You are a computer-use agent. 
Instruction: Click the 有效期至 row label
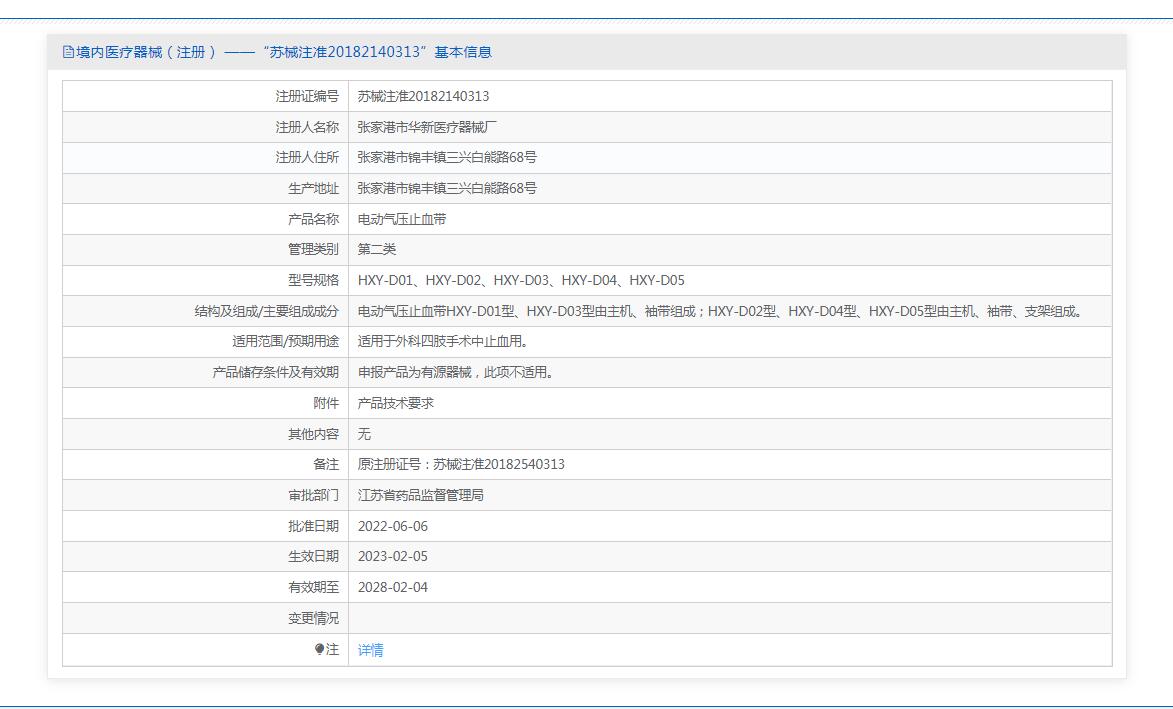(x=313, y=588)
